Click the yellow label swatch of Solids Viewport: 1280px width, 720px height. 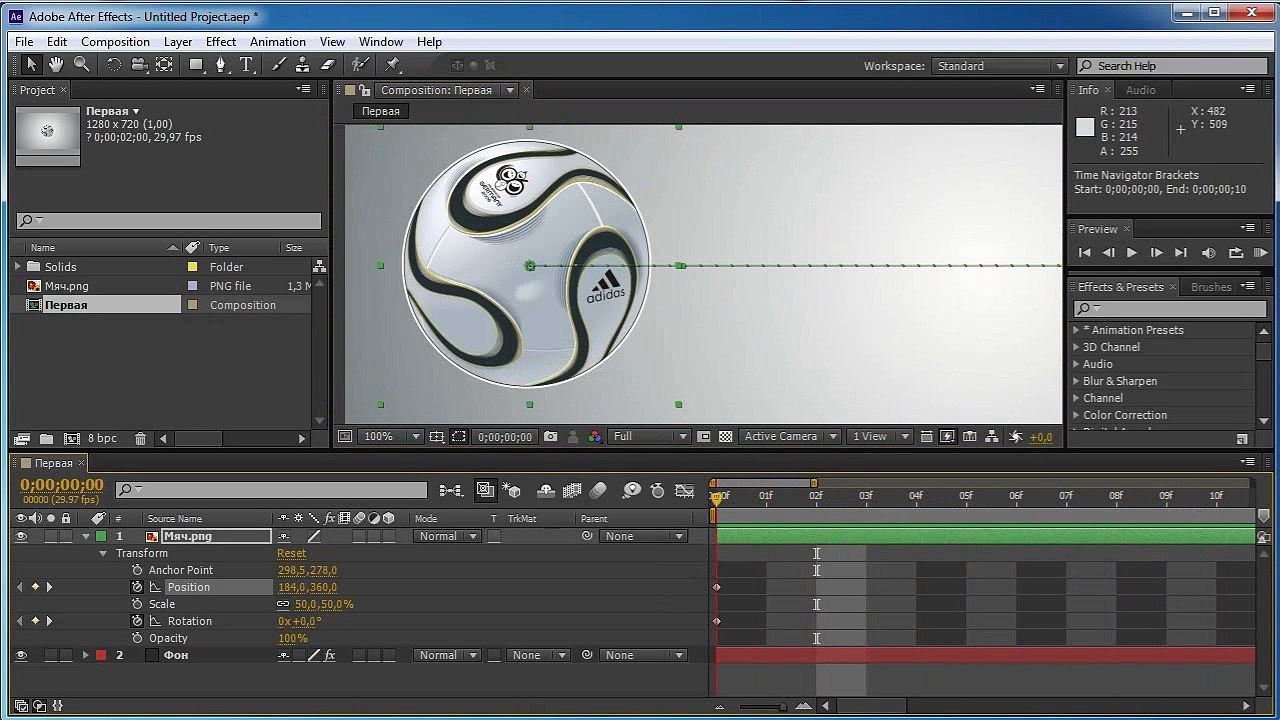click(x=192, y=267)
